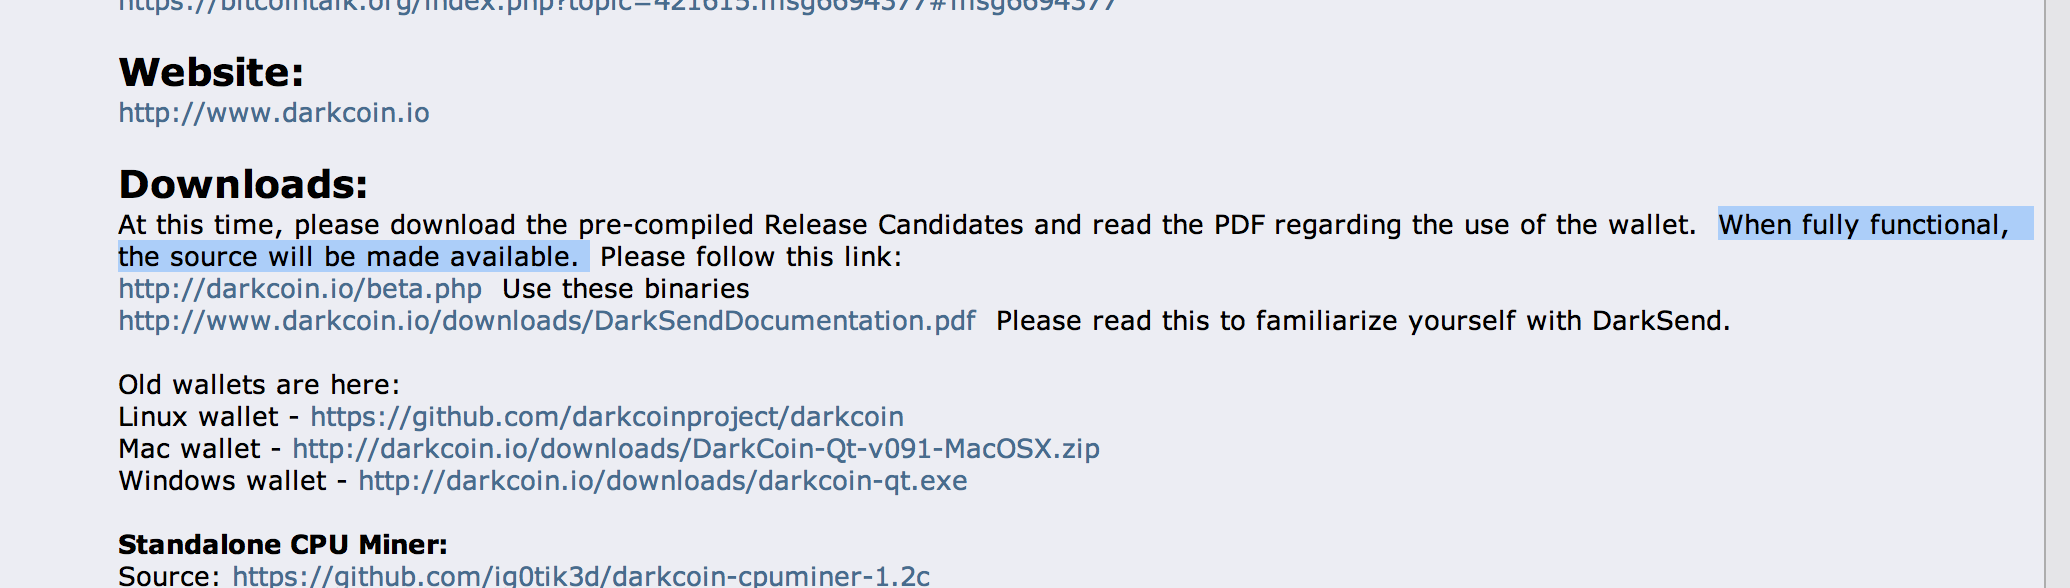Screen dimensions: 2070x588
Task: Download the darkcoin-qt.exe Windows wallet
Action: tap(663, 481)
